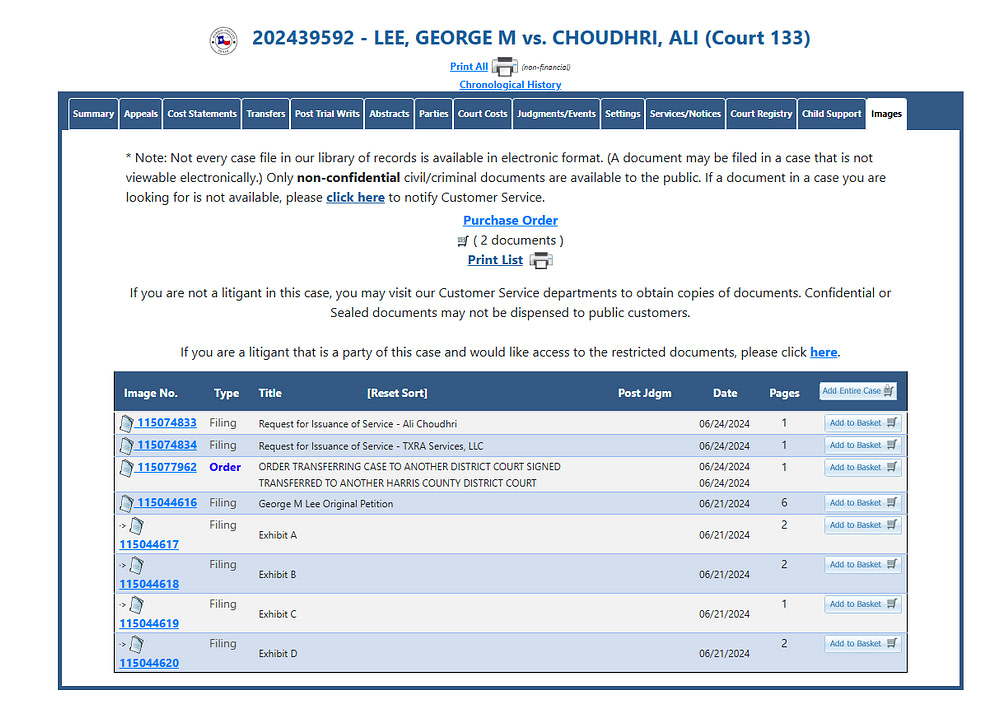Sort by Image No. column header
The image size is (1000, 723).
tap(151, 393)
